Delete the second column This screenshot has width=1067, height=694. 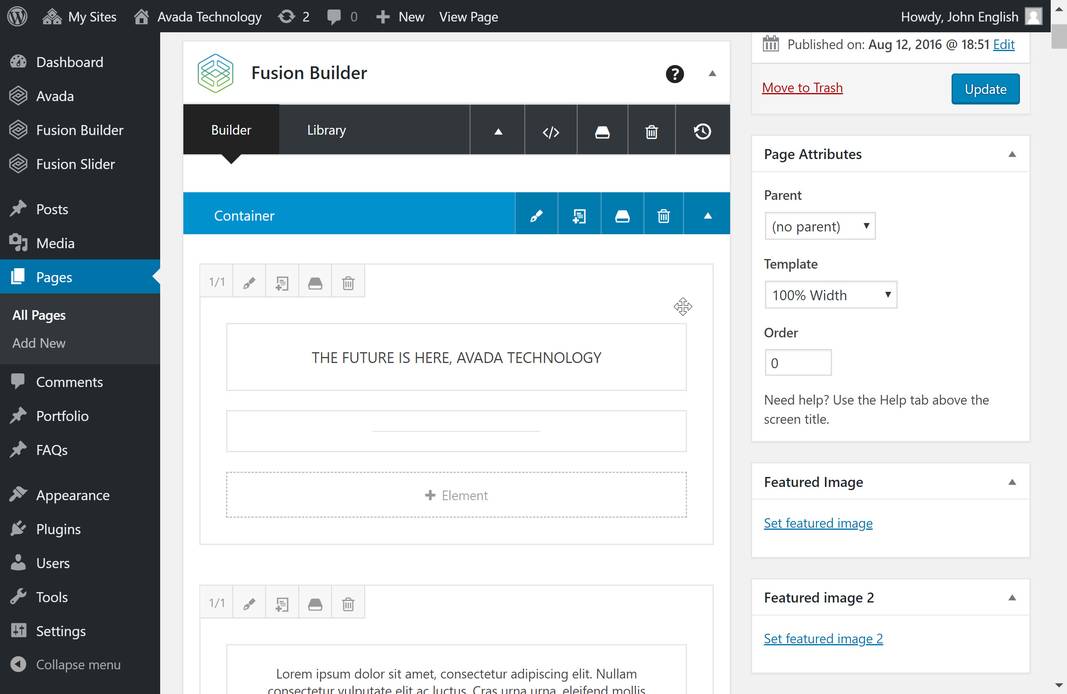click(x=348, y=603)
